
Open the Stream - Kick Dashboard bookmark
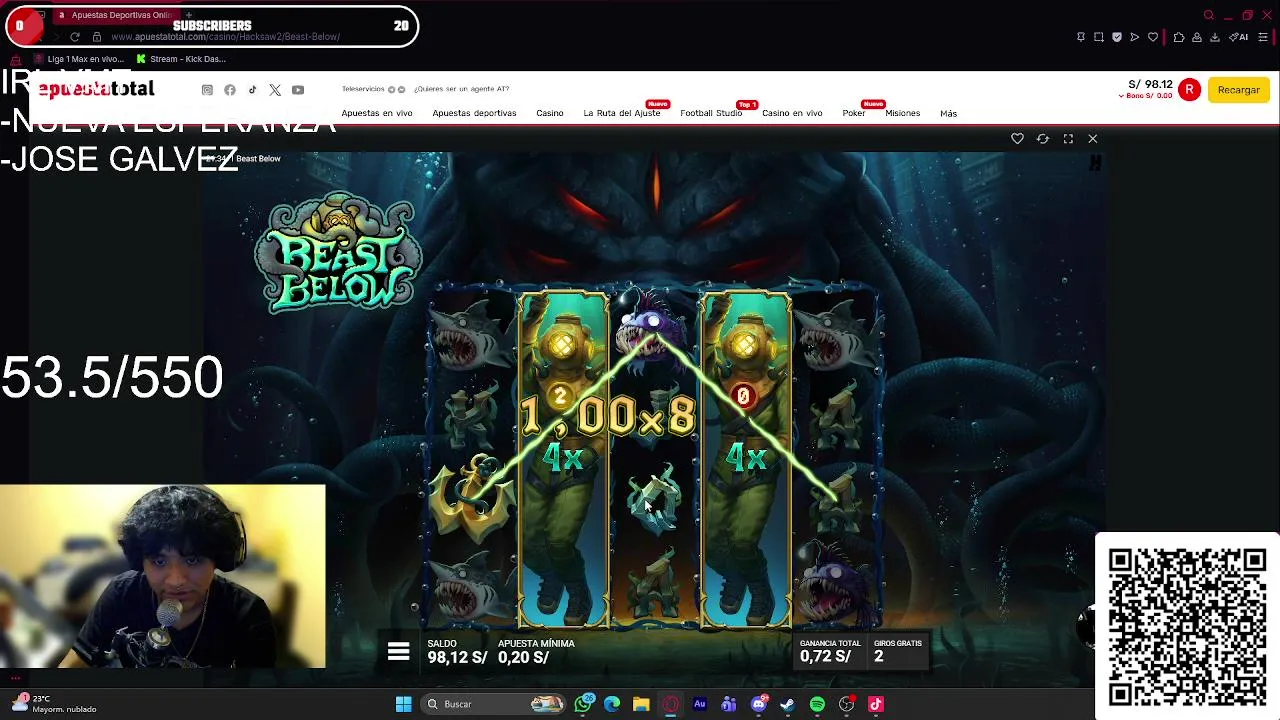tap(181, 59)
